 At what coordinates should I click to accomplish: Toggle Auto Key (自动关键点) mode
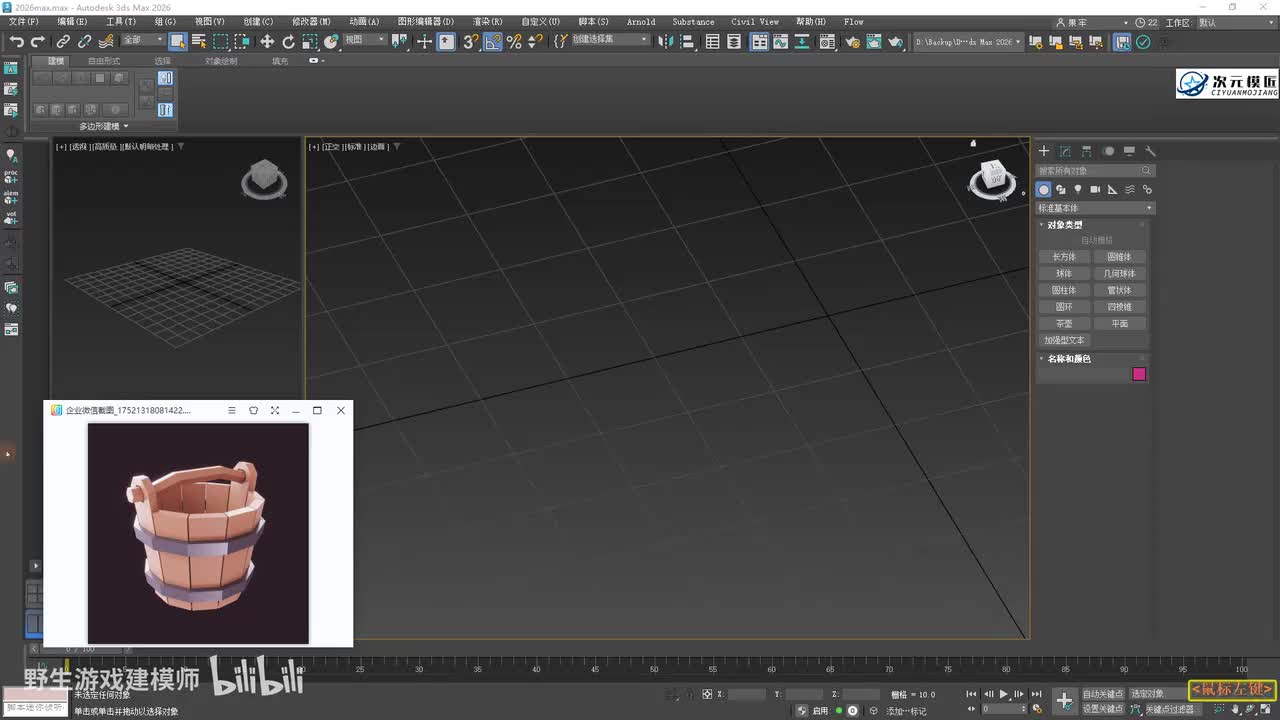coord(1102,694)
